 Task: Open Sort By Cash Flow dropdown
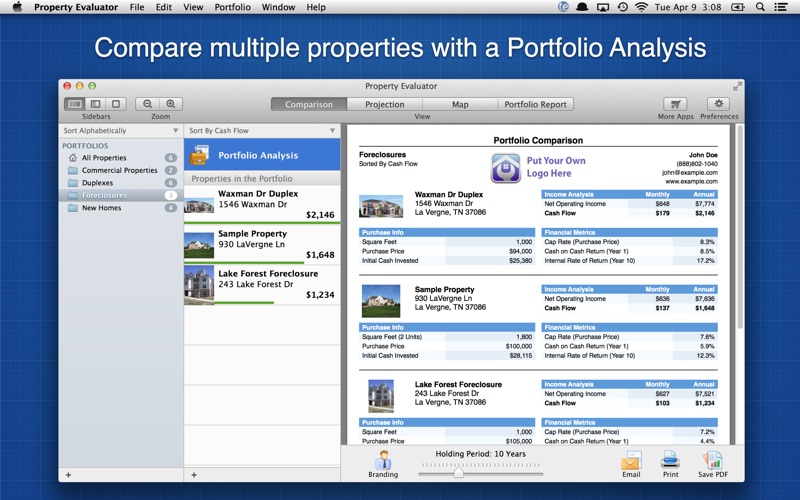pyautogui.click(x=262, y=131)
